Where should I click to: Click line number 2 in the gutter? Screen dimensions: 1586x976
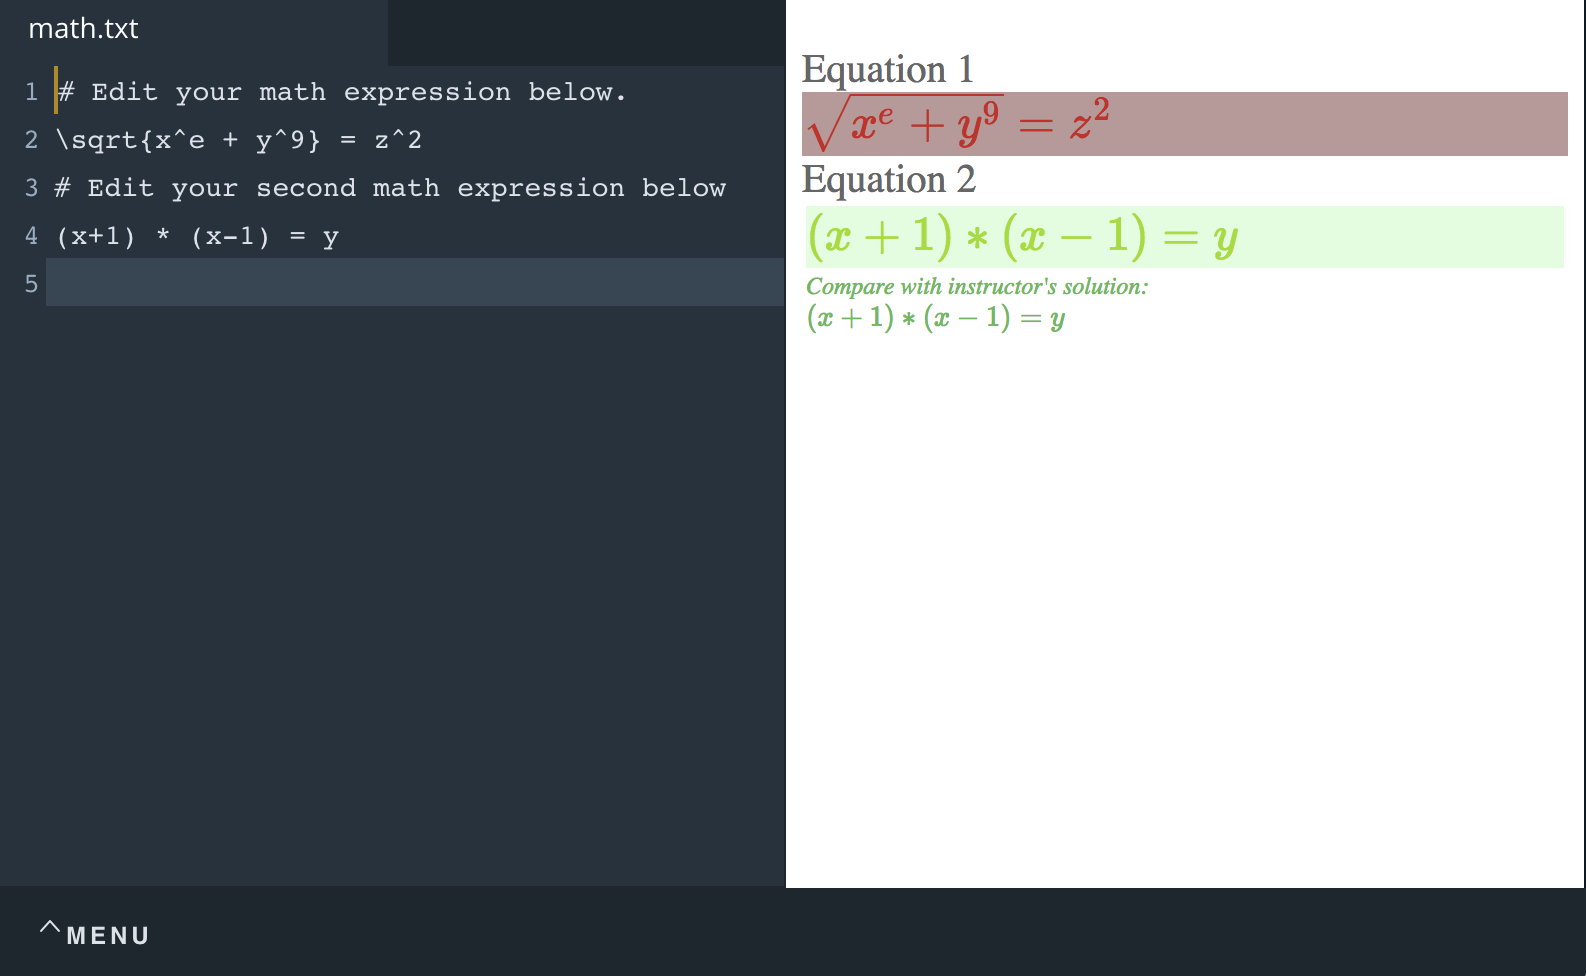pyautogui.click(x=31, y=140)
